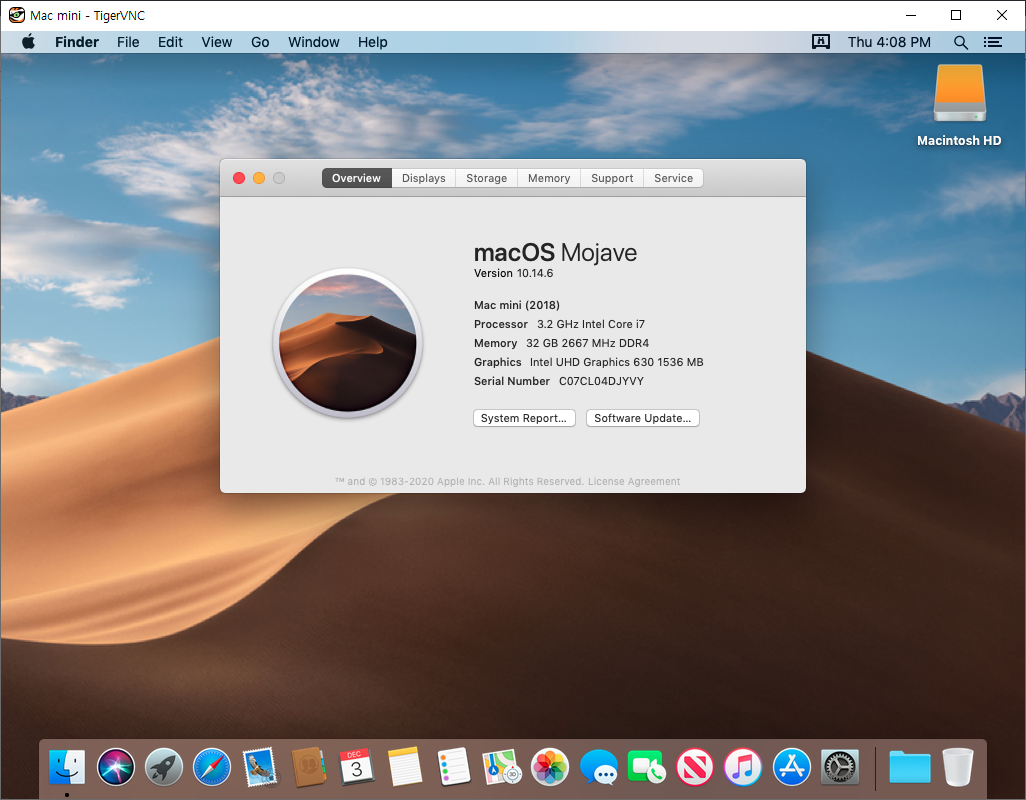1026x800 pixels.
Task: Select Macintosh HD desktop drive
Action: click(959, 94)
